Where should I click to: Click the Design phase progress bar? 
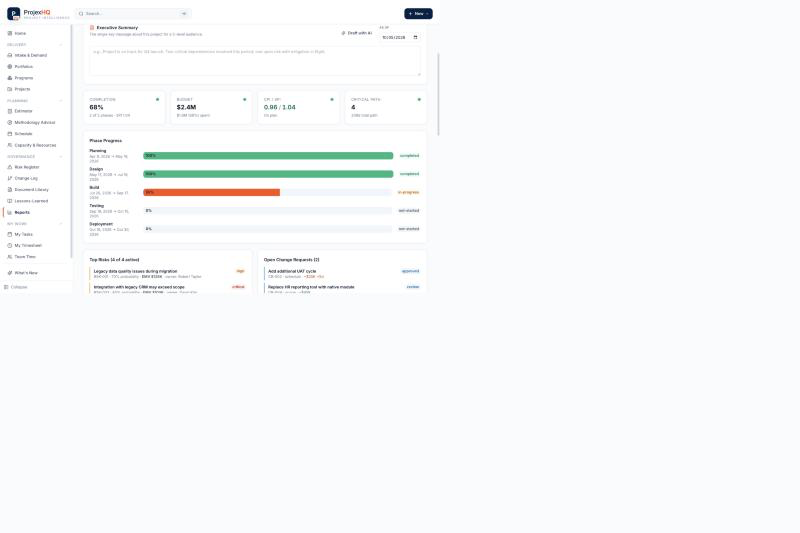[x=268, y=174]
